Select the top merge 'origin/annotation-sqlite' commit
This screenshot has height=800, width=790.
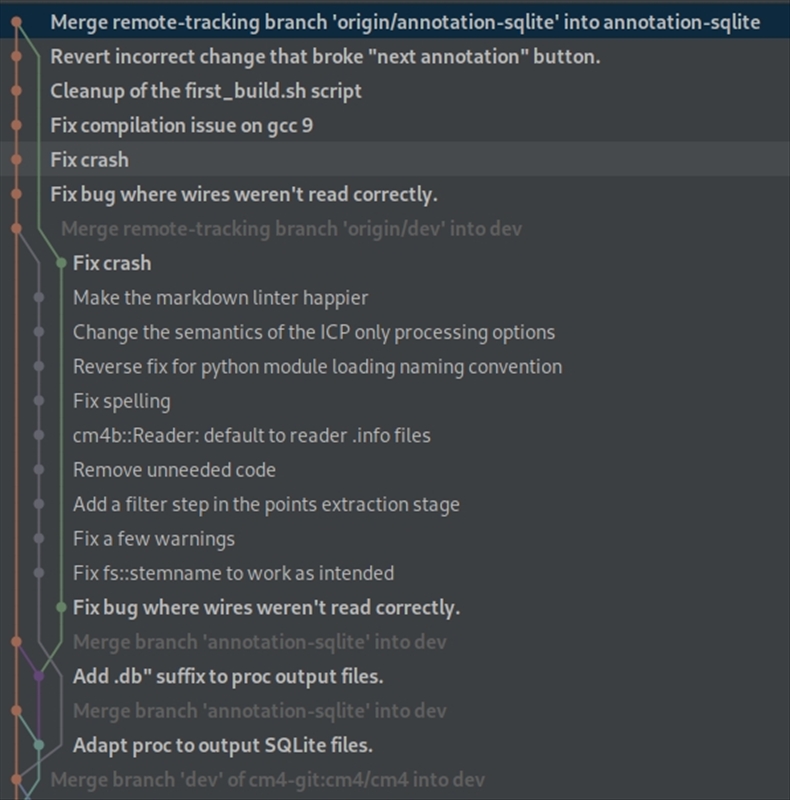(404, 22)
